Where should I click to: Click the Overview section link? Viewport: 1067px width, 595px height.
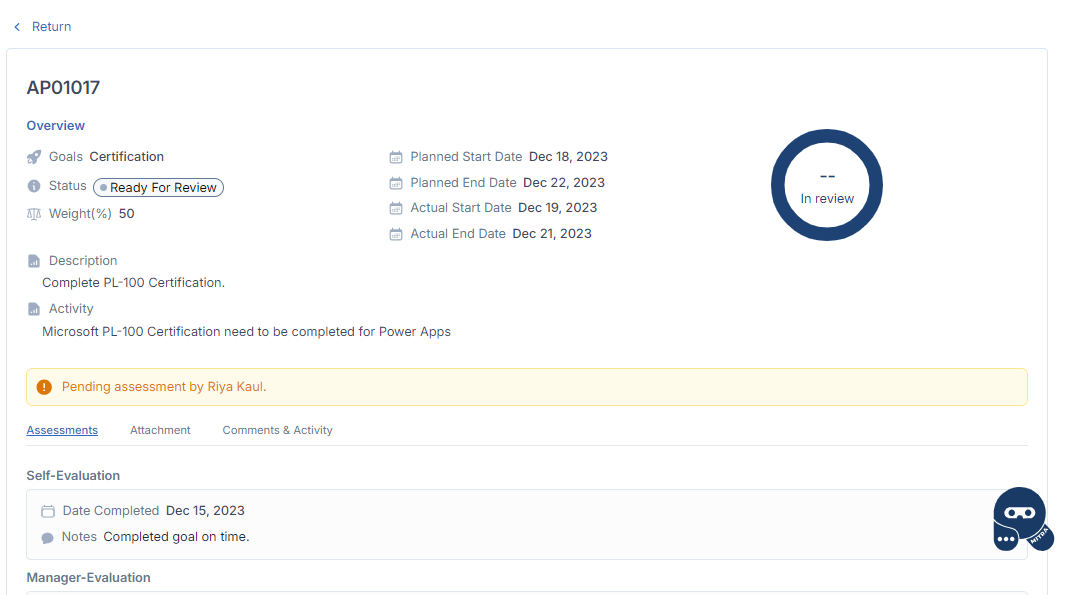(56, 126)
